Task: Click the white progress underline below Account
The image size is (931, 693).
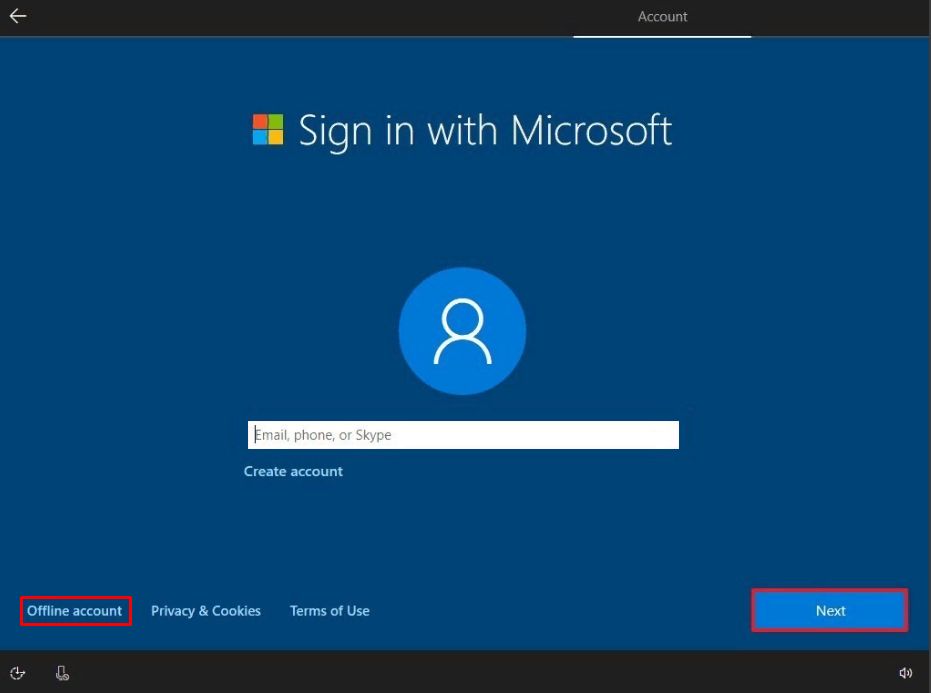Action: (662, 37)
